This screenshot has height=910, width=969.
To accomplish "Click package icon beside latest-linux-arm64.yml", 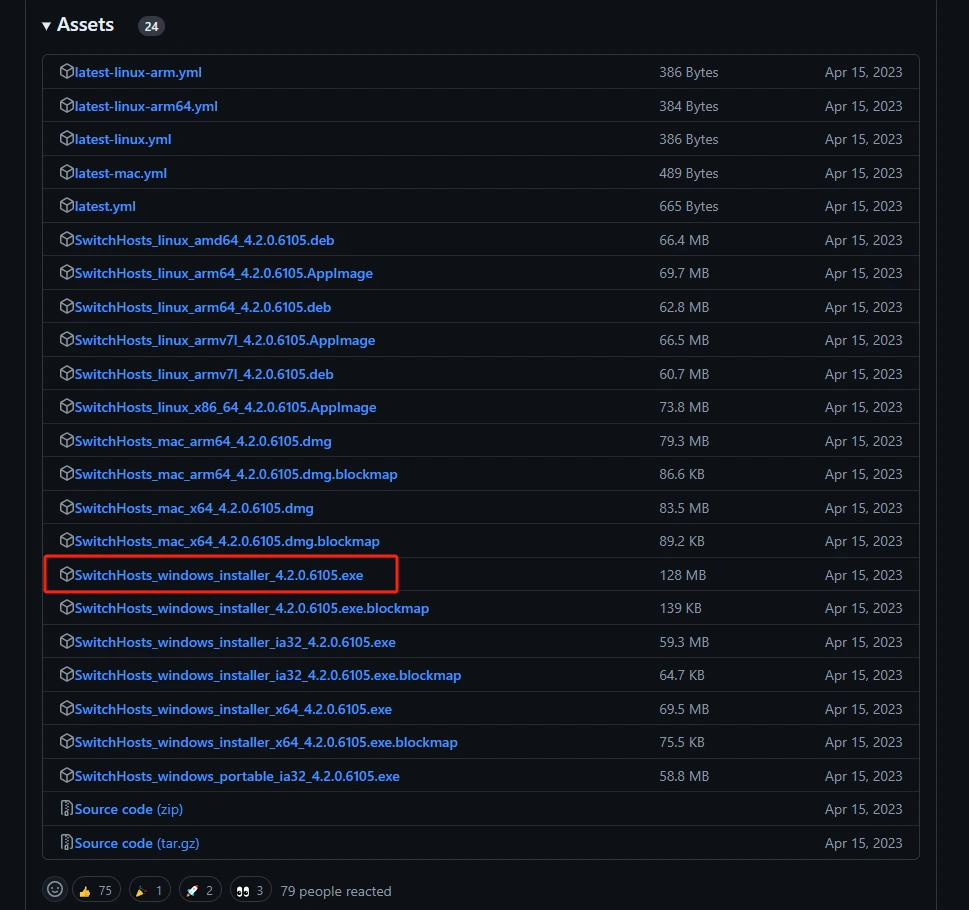I will (x=67, y=106).
